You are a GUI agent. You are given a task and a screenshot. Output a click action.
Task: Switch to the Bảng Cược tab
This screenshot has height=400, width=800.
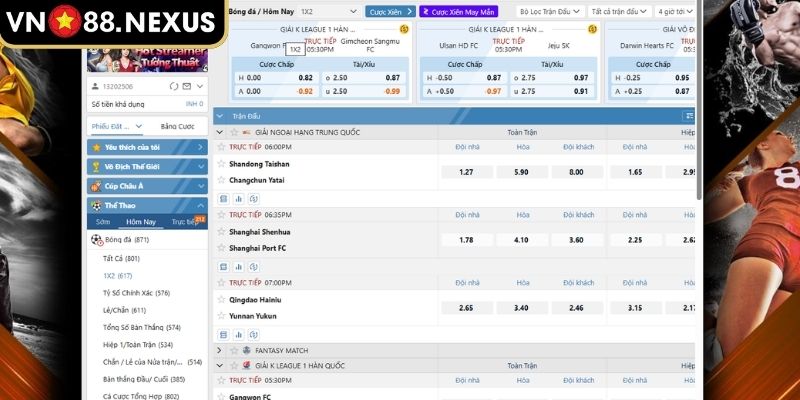pyautogui.click(x=177, y=126)
